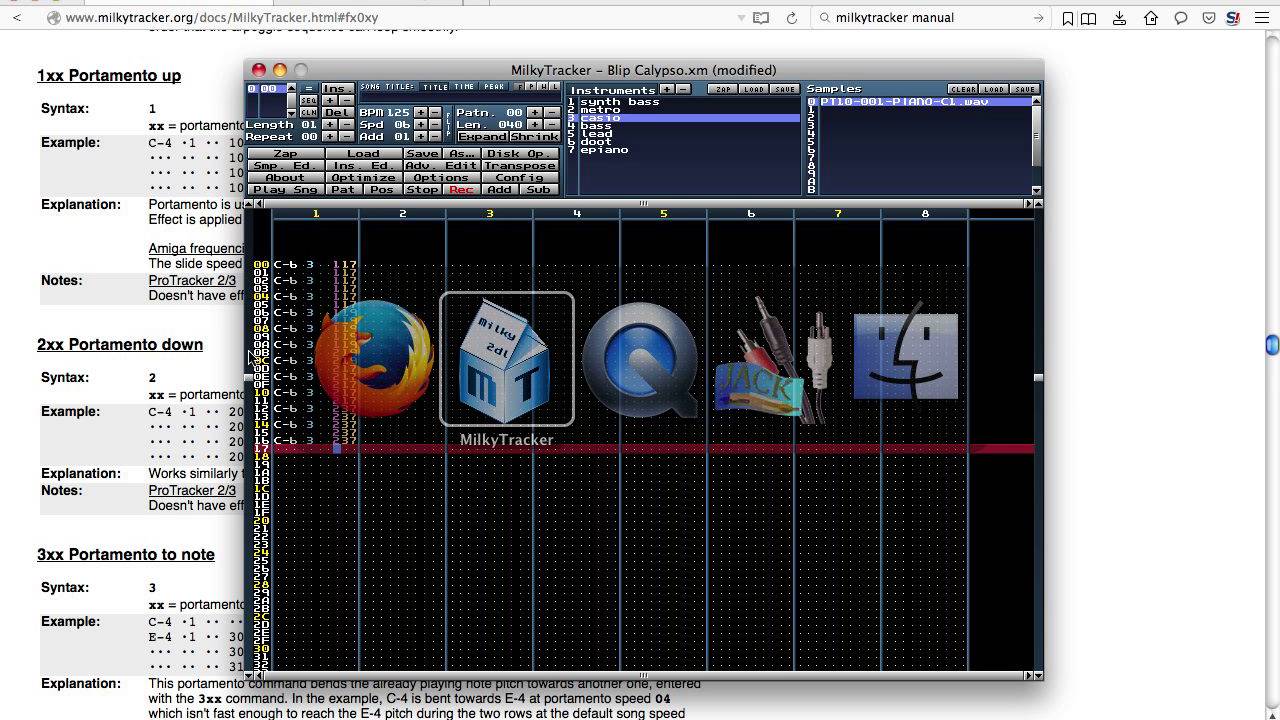Toggle the W flag button
The image size is (1280, 720).
point(542,87)
